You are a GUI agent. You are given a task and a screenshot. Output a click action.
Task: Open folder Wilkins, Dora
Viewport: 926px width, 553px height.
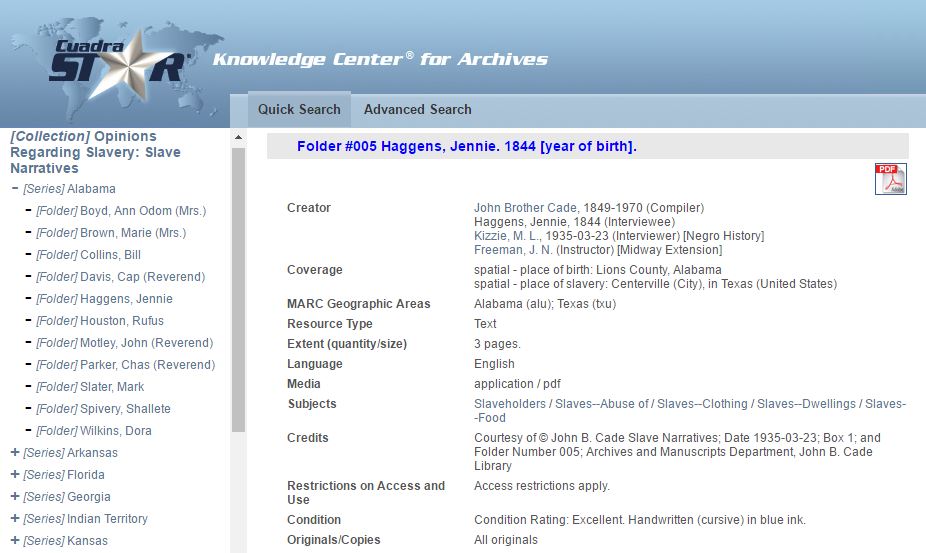(x=94, y=431)
